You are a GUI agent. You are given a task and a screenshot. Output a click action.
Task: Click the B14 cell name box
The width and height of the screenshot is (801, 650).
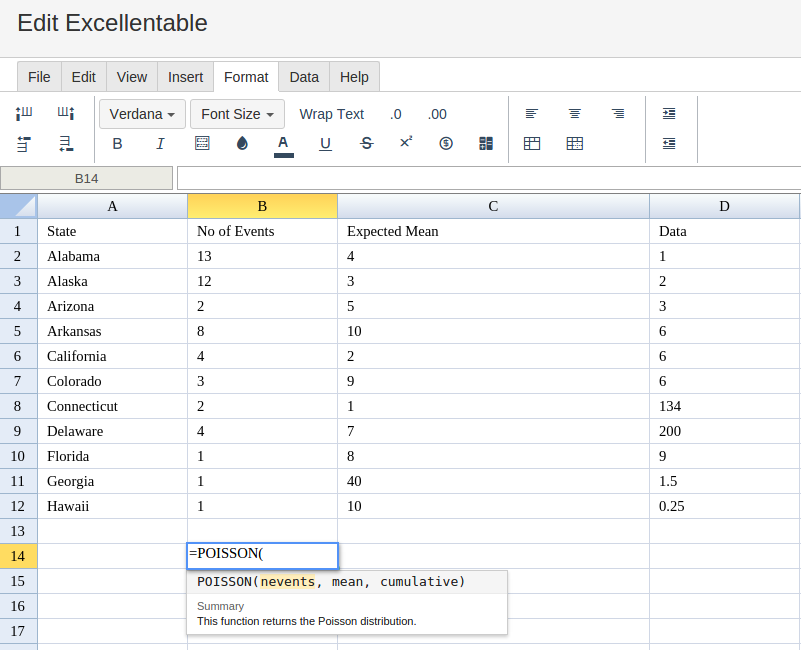[87, 178]
